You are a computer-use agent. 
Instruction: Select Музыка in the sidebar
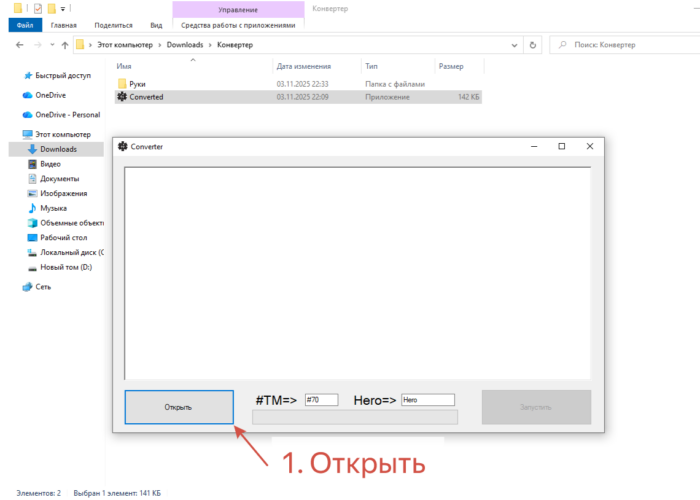tap(53, 208)
